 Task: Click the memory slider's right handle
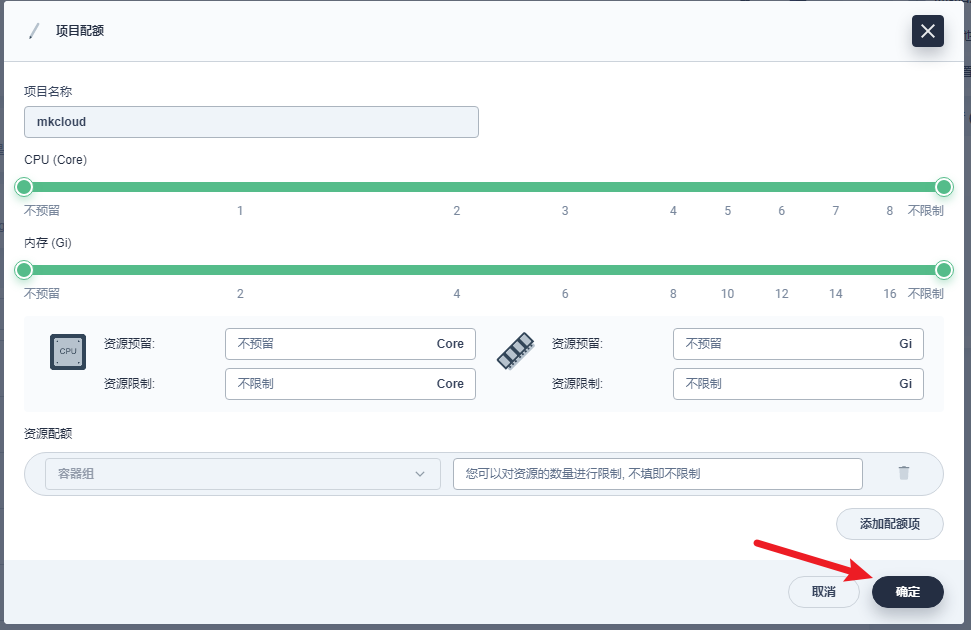943,270
